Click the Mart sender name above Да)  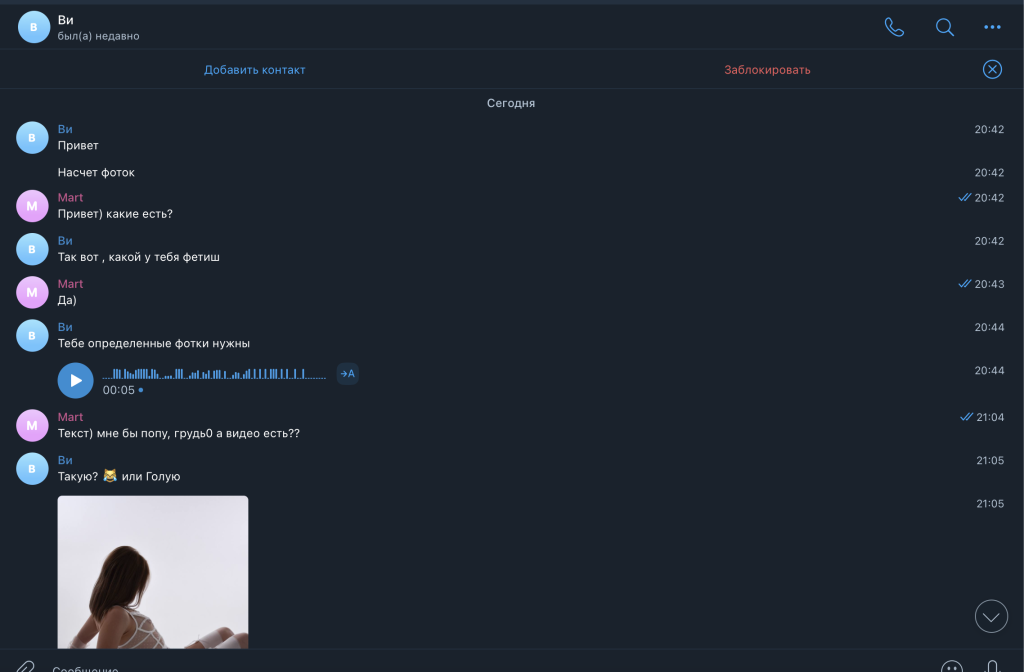70,284
